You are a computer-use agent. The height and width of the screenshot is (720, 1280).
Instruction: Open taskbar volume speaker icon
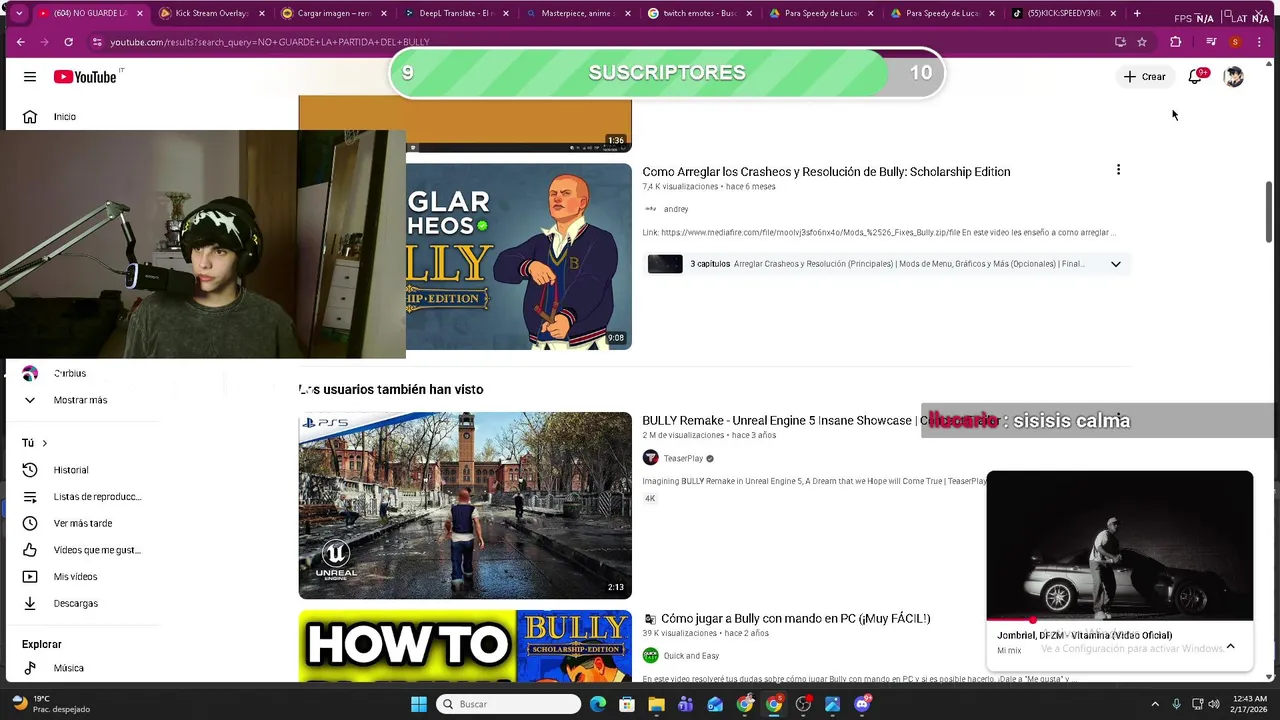[x=1214, y=704]
